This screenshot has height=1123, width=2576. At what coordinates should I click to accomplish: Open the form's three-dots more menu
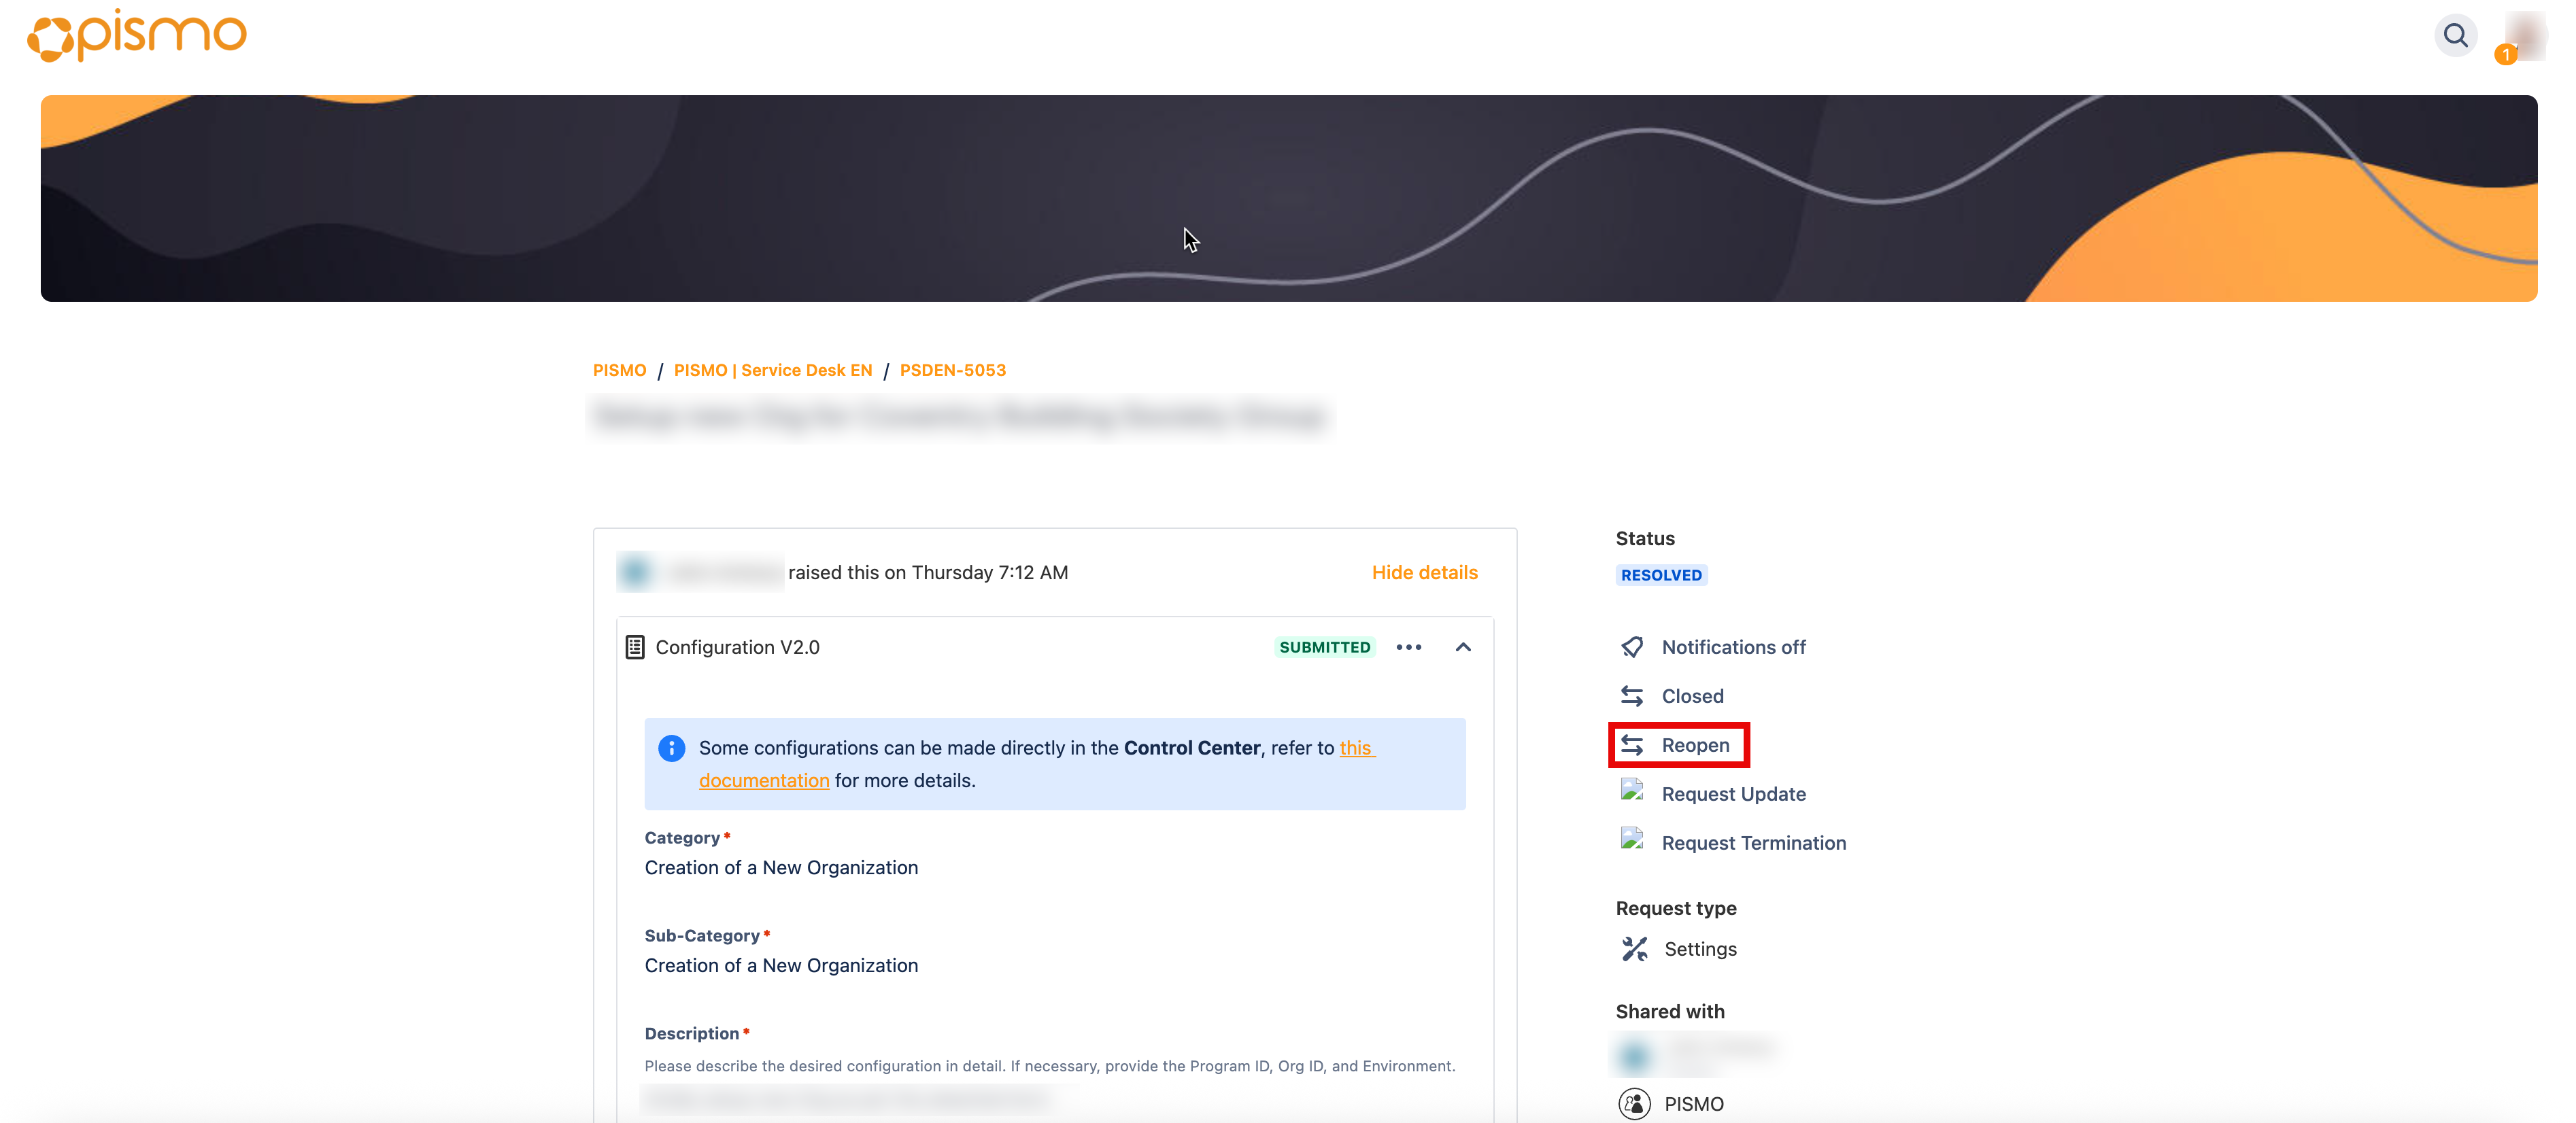tap(1408, 647)
